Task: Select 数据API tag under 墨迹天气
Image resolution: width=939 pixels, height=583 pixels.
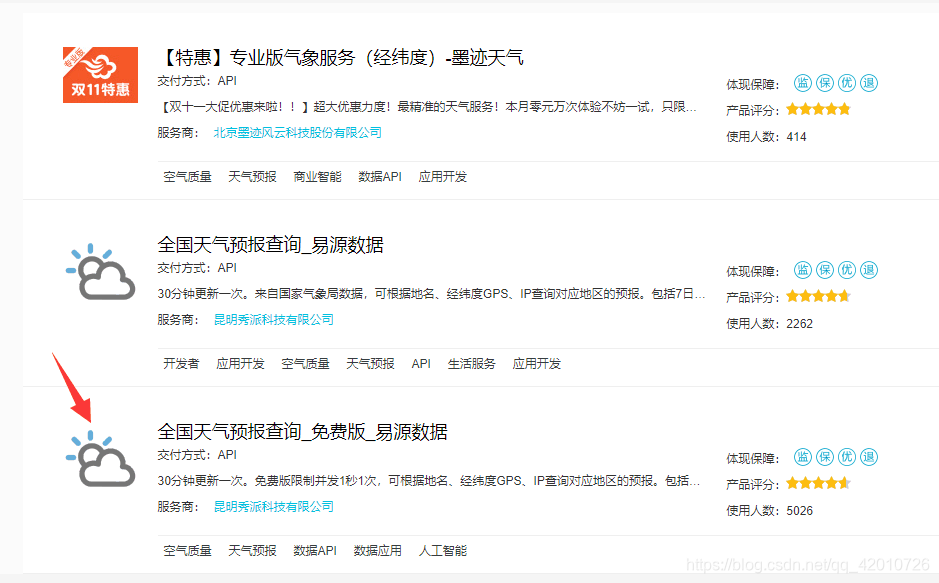Action: point(380,177)
